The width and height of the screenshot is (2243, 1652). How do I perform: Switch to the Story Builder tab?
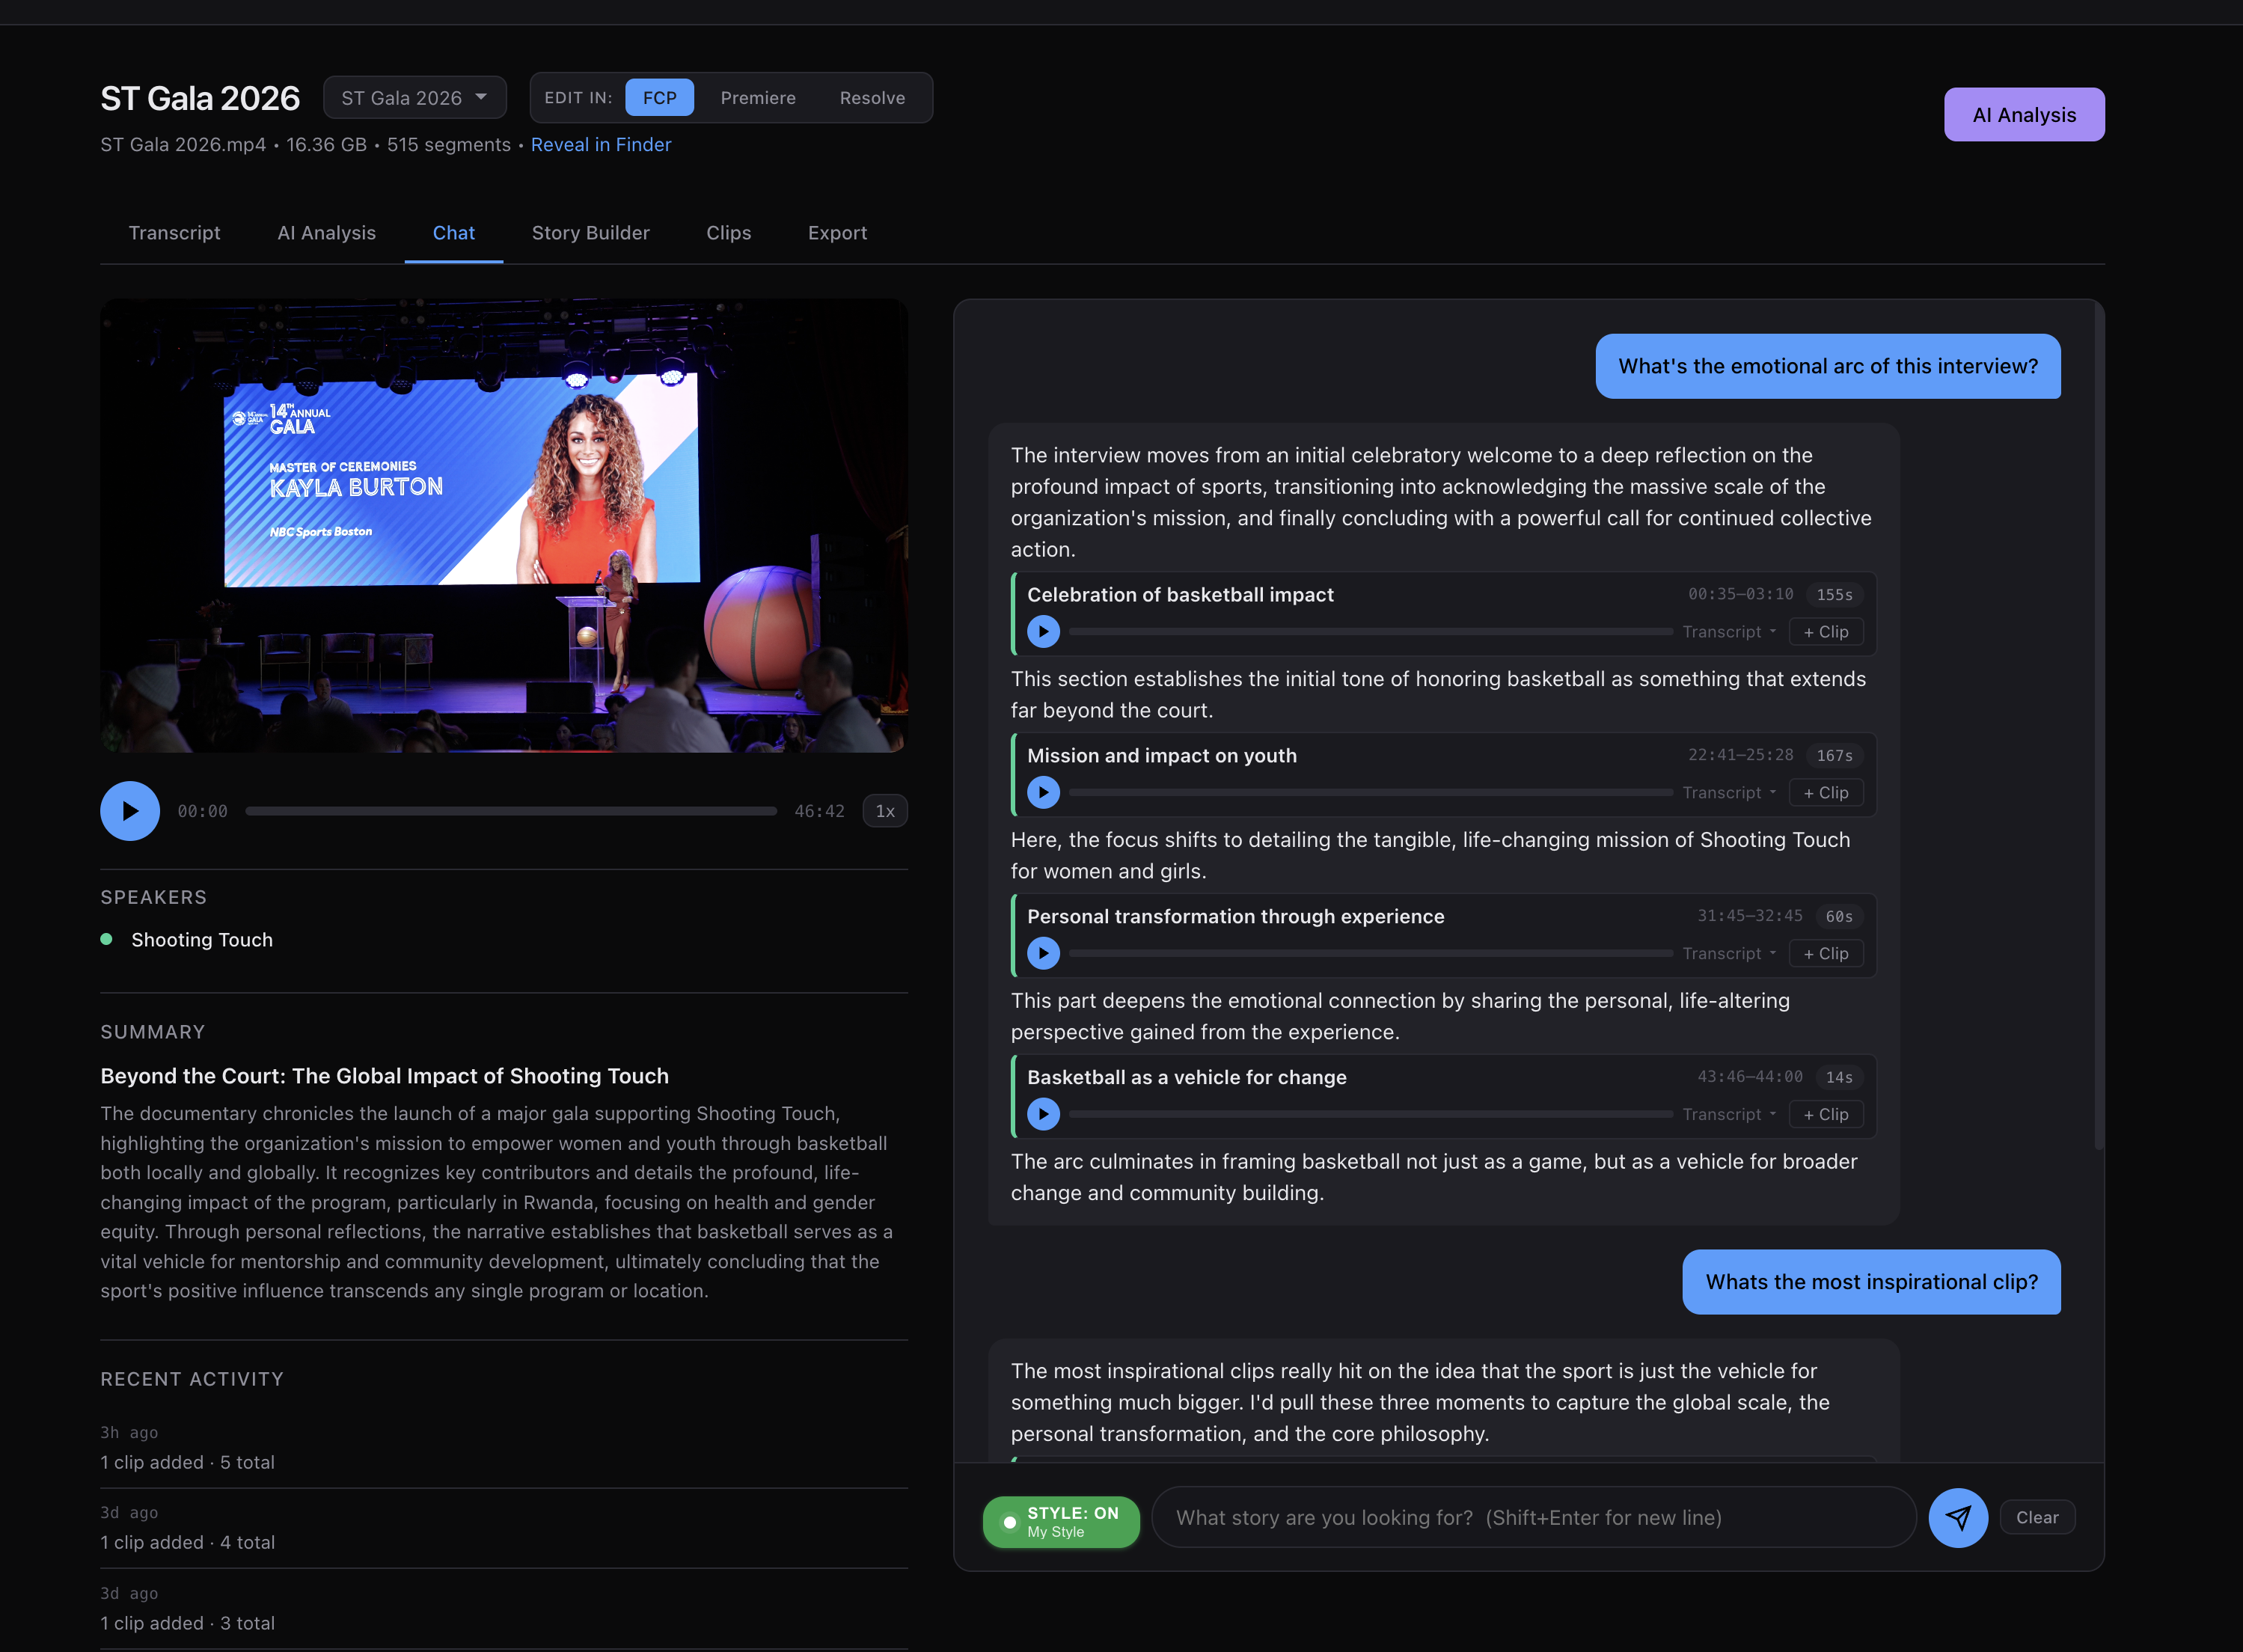pos(590,233)
